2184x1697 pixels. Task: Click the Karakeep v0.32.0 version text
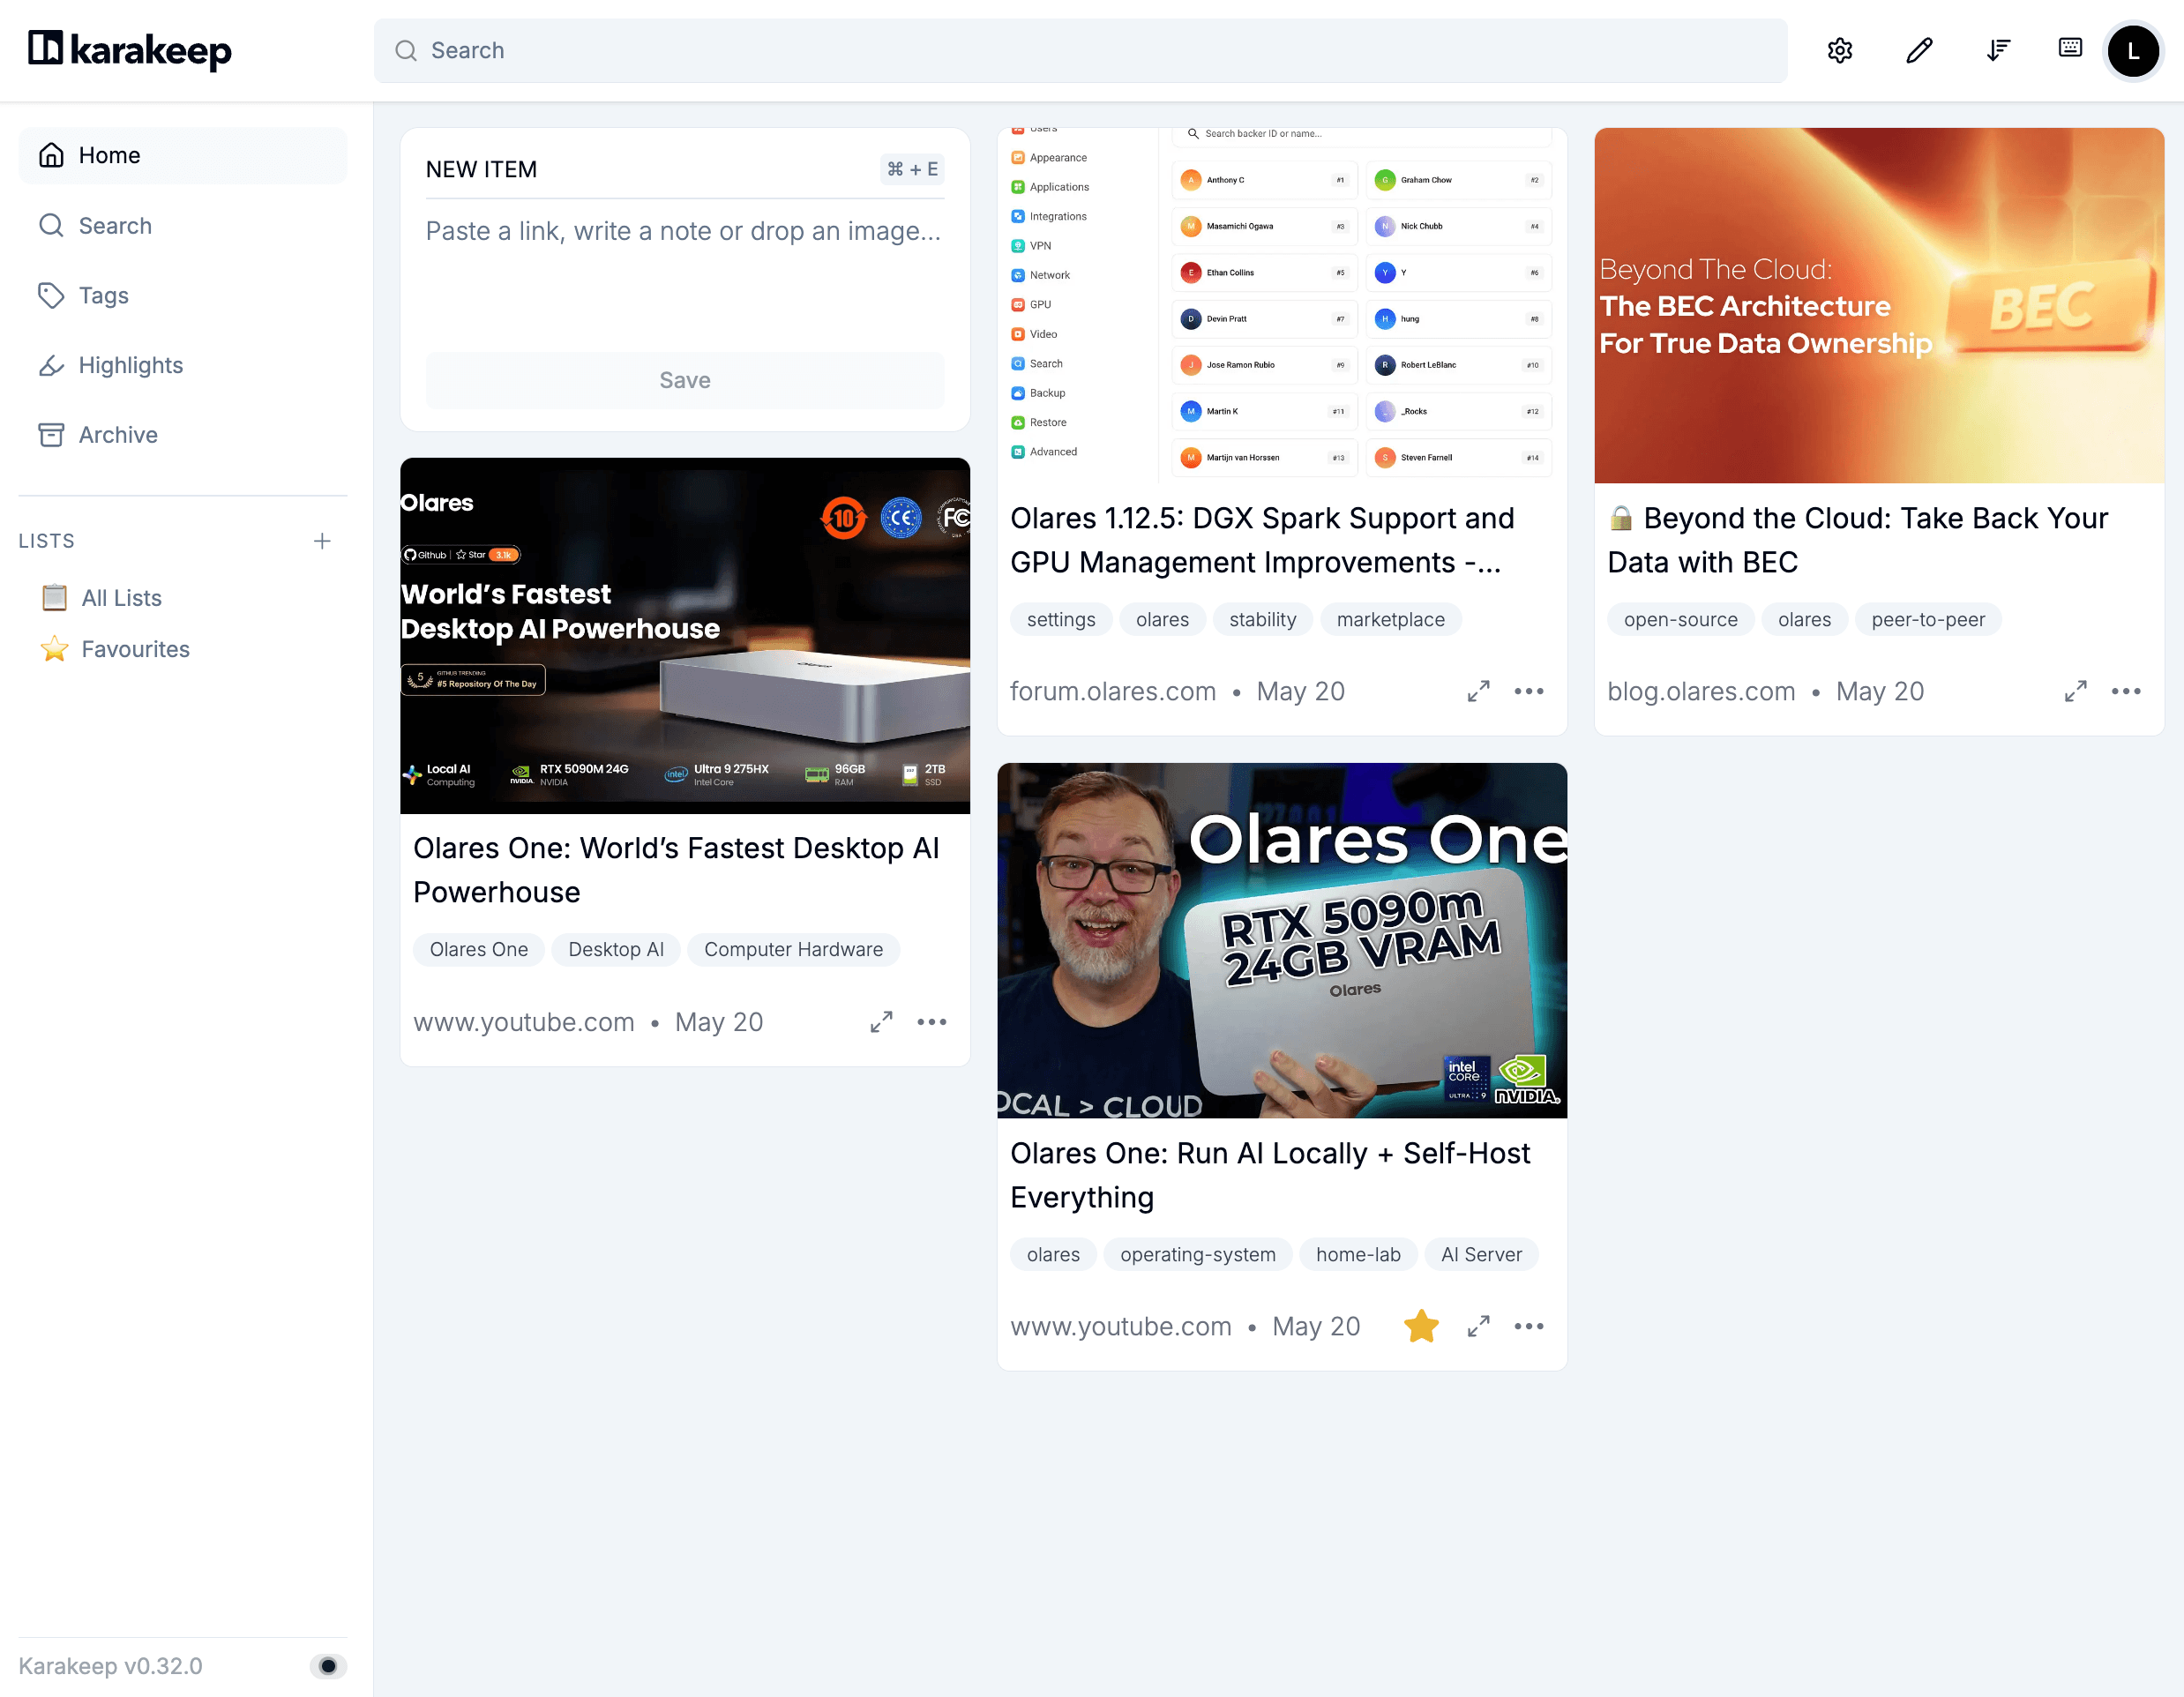[110, 1666]
